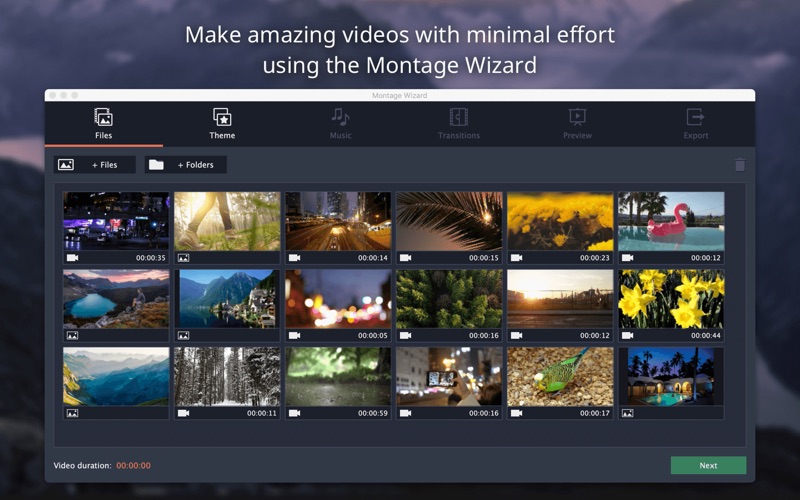Open the Files step icon
800x500 pixels.
coord(104,117)
